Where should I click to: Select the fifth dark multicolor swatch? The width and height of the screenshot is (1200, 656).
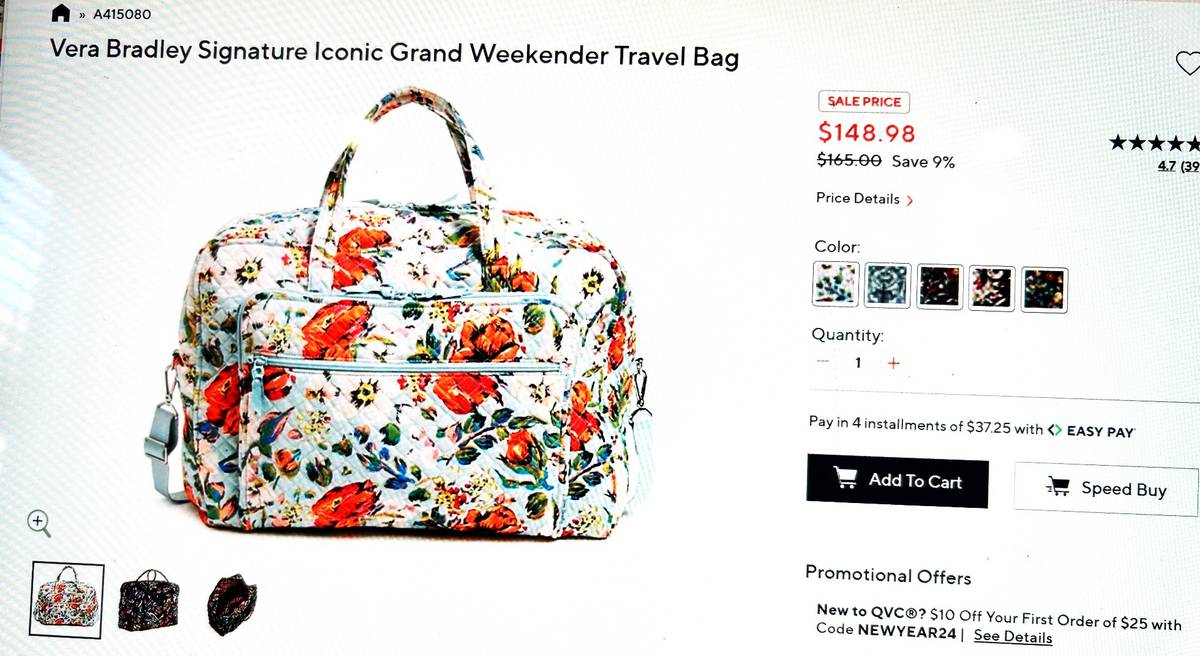click(x=1045, y=289)
